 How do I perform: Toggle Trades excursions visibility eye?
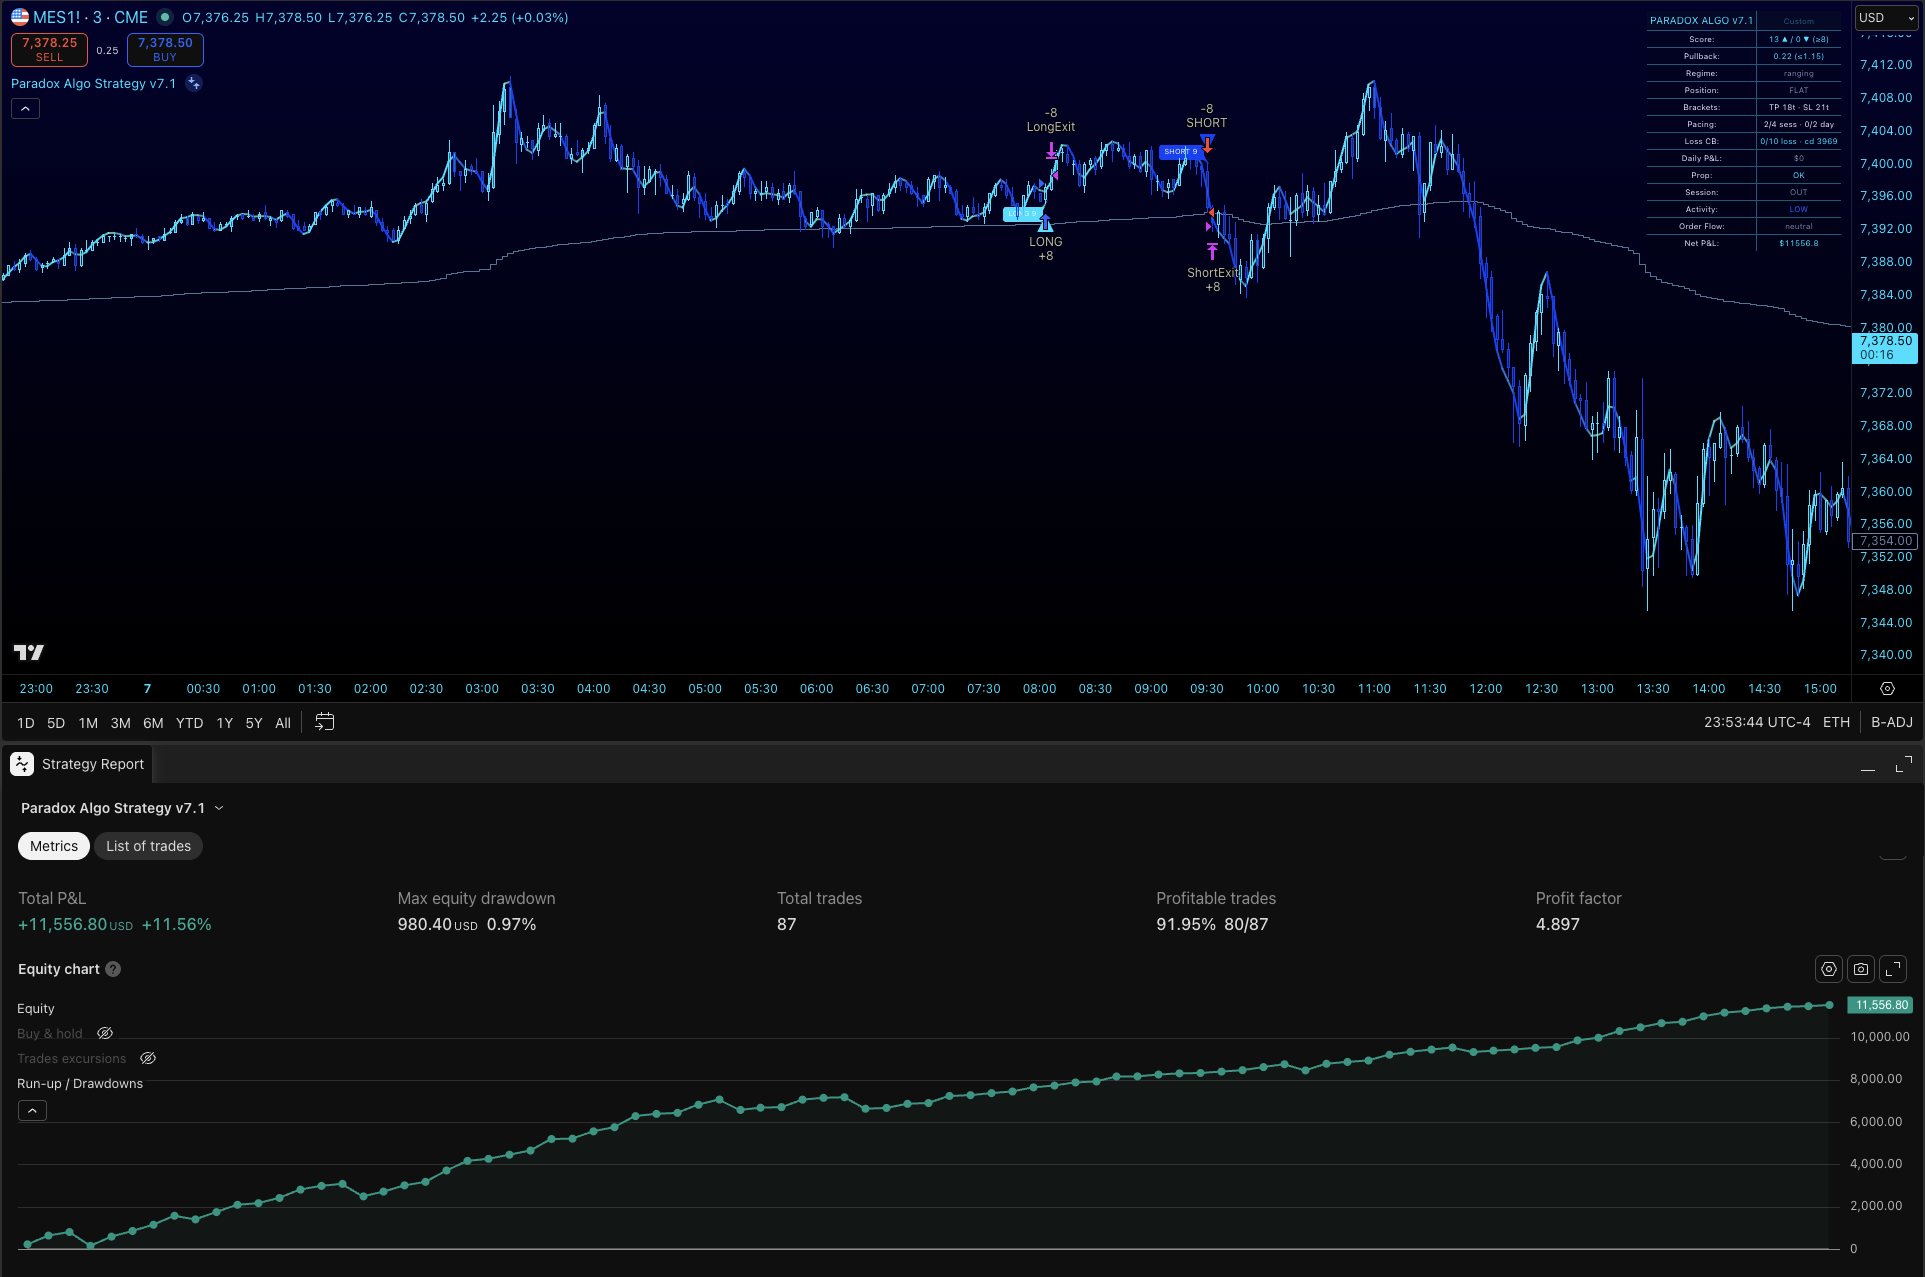tap(148, 1059)
